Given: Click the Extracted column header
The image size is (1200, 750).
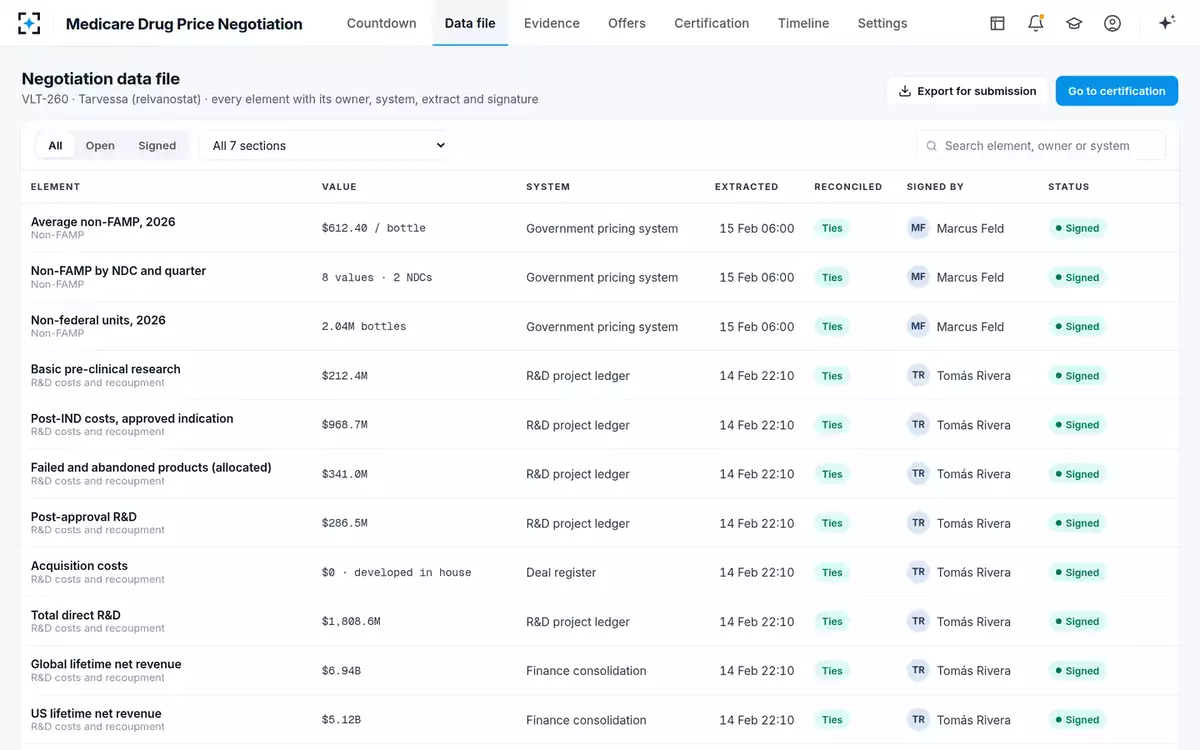Looking at the screenshot, I should (746, 187).
